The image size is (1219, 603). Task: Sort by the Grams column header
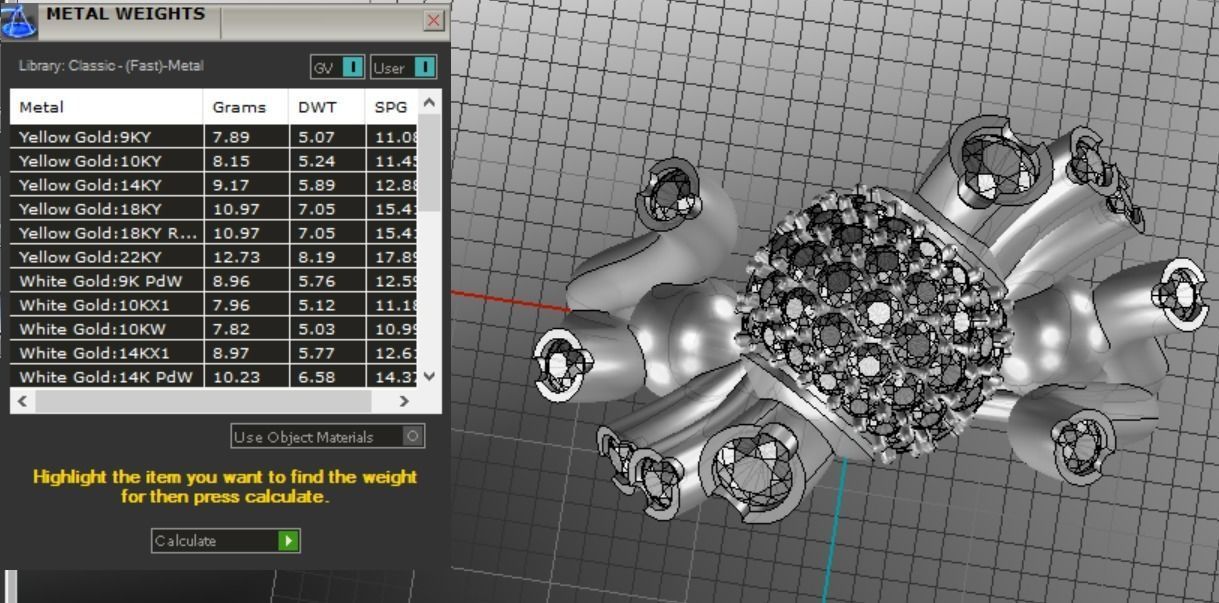point(246,107)
